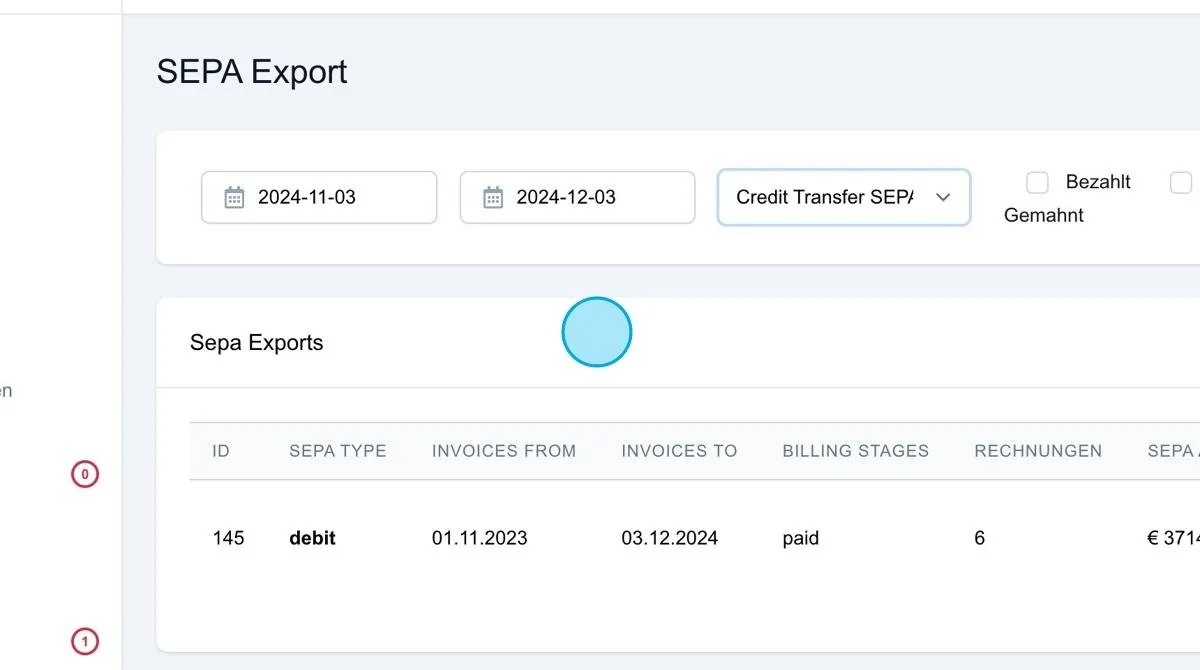Viewport: 1200px width, 670px height.
Task: Click calendar icon in 2024-12-03 date field
Action: click(x=493, y=197)
